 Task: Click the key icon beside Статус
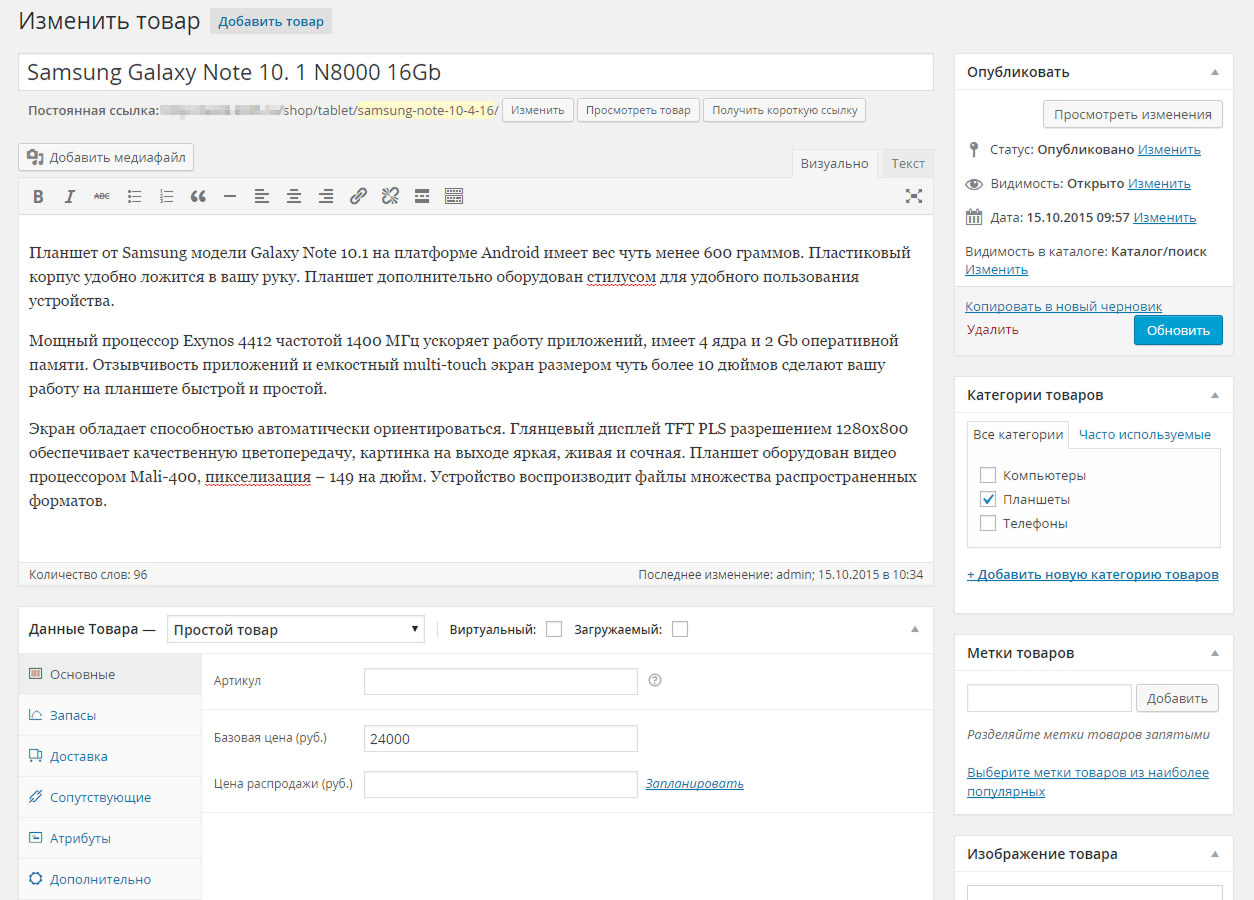pos(974,150)
